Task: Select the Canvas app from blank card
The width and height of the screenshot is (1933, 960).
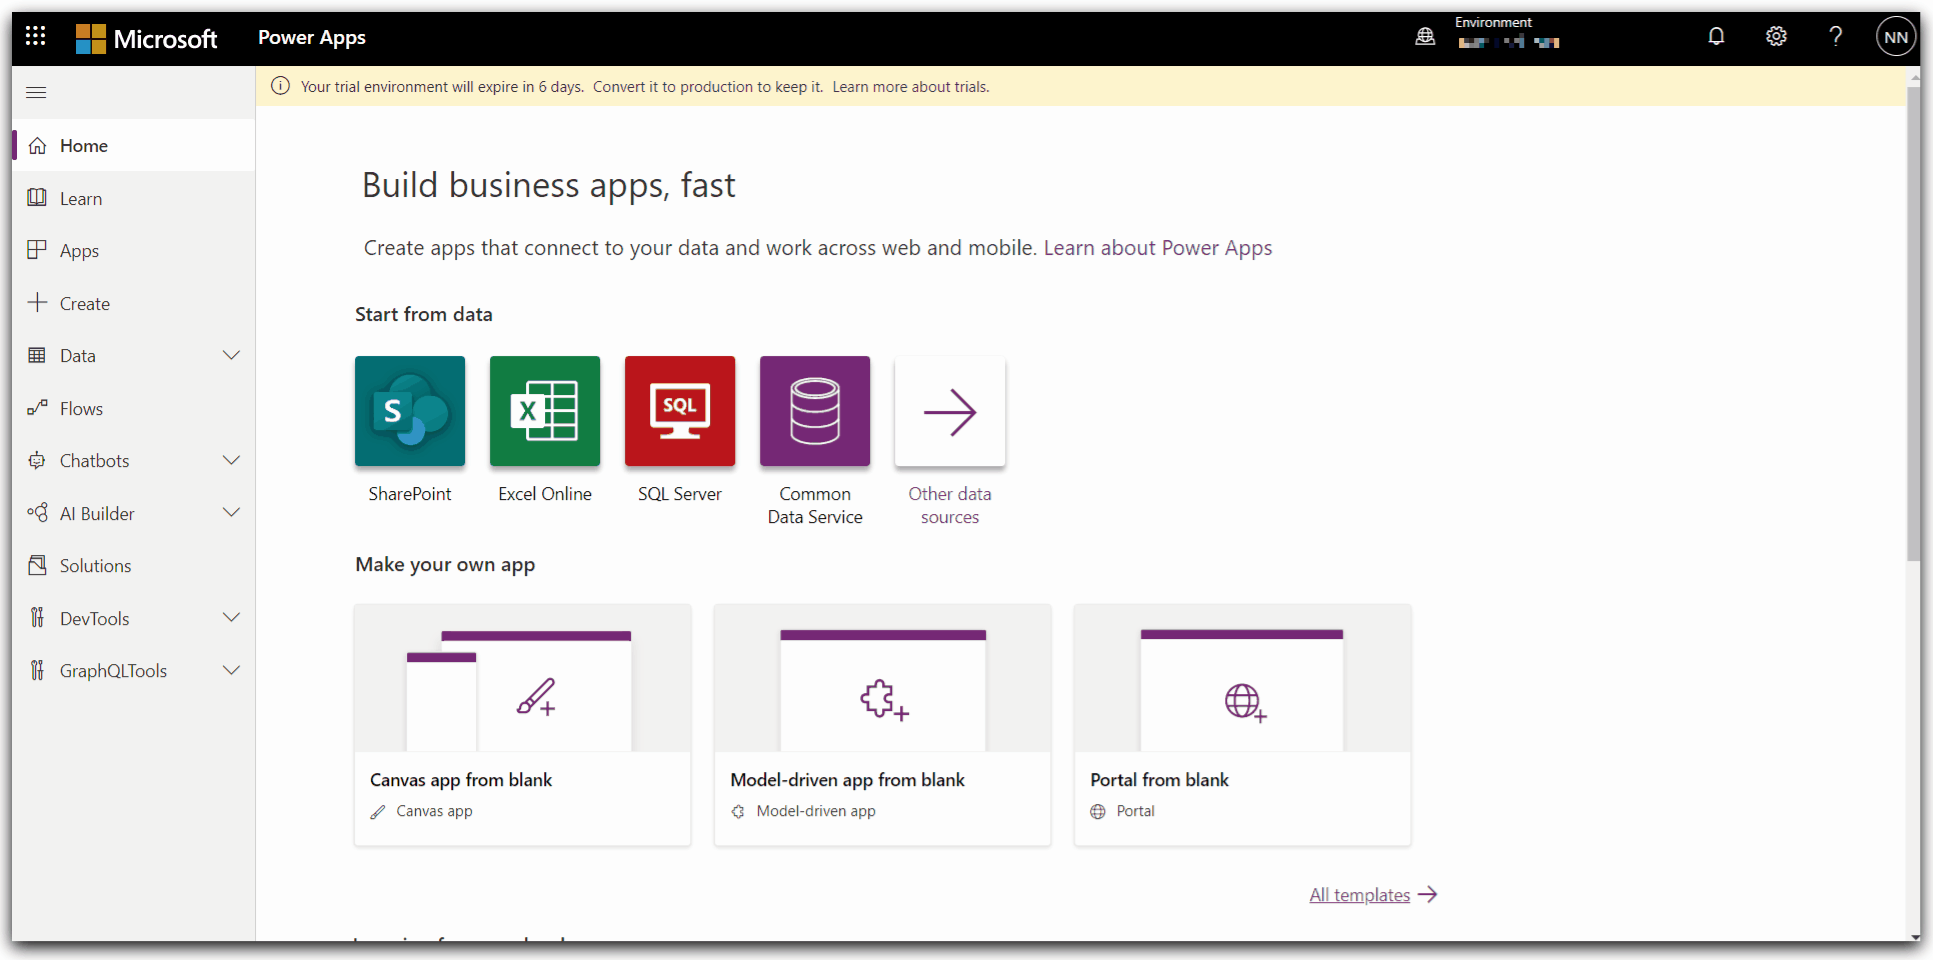Action: [x=522, y=725]
